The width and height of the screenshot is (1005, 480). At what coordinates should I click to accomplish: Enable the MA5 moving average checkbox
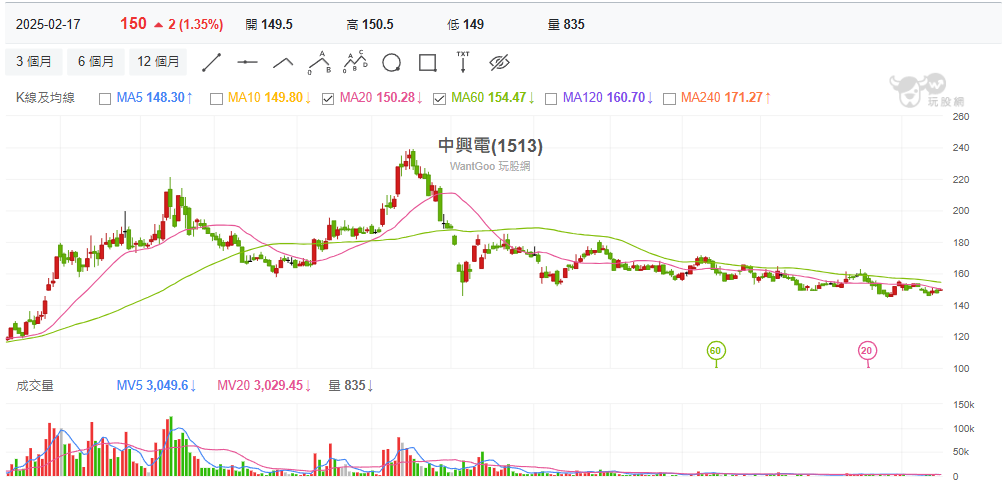coord(105,98)
